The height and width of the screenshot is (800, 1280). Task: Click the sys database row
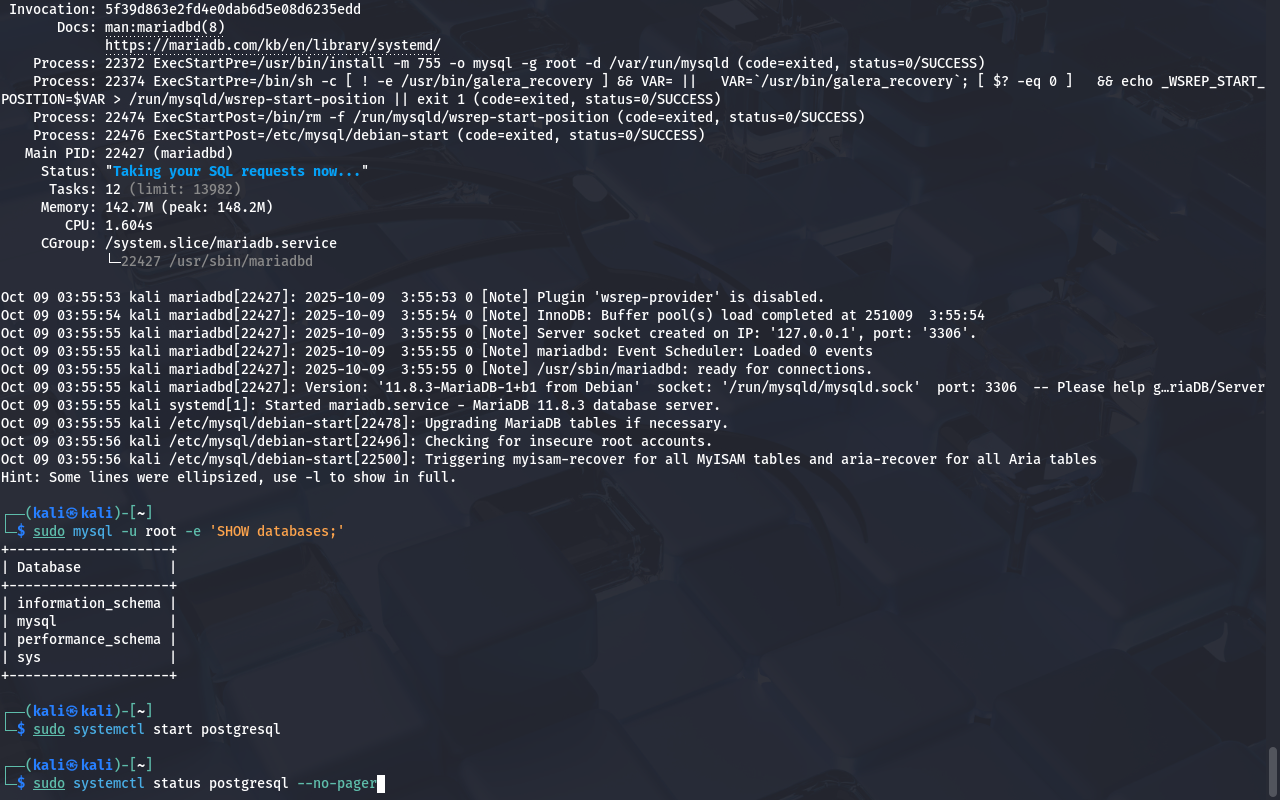coord(29,657)
